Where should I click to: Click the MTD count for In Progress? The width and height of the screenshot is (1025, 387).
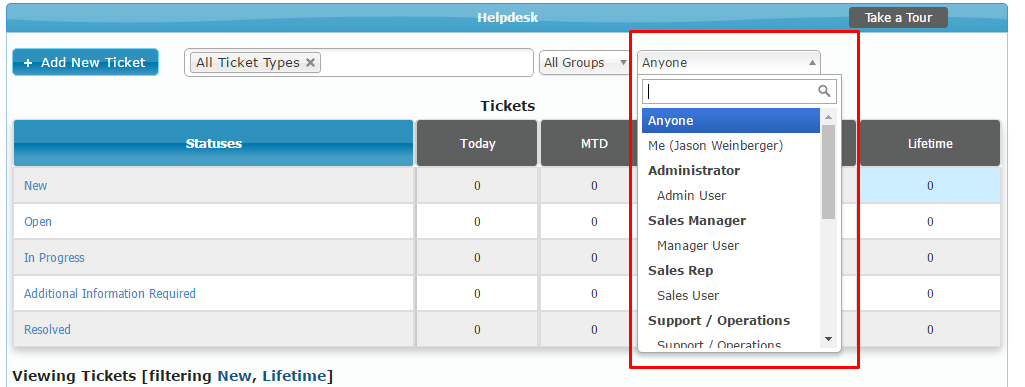(594, 258)
